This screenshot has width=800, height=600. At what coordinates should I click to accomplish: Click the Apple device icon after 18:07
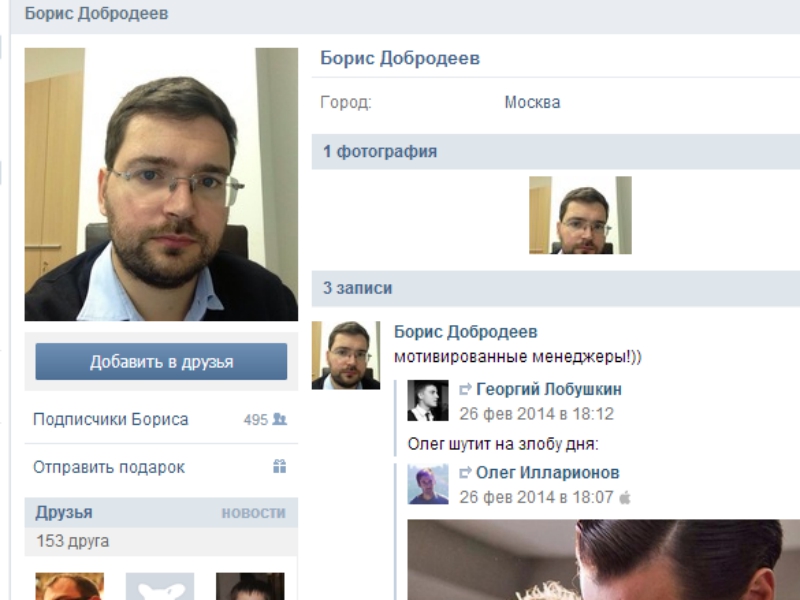(625, 497)
